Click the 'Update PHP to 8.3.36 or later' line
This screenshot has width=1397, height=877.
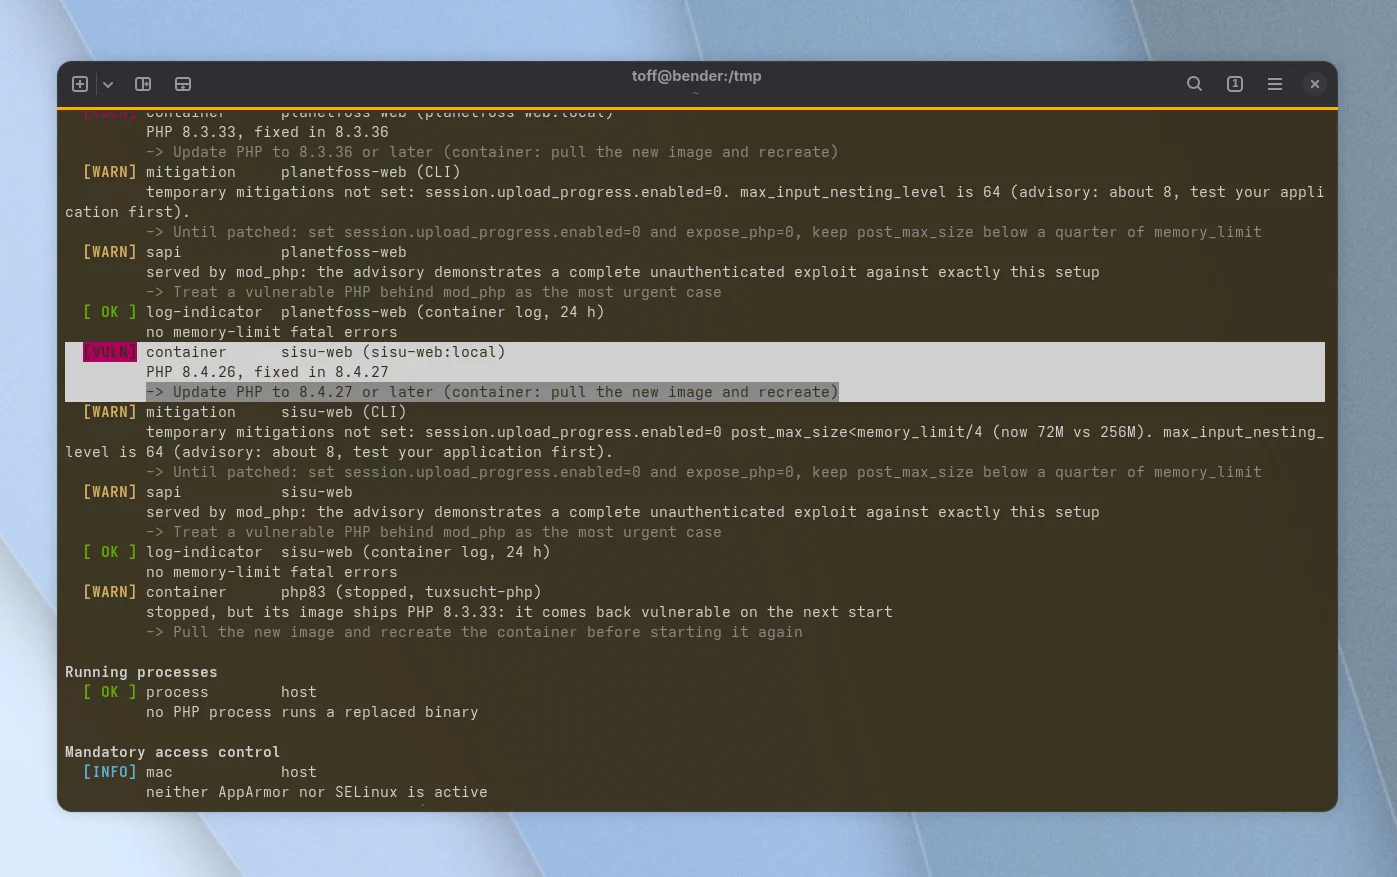492,152
